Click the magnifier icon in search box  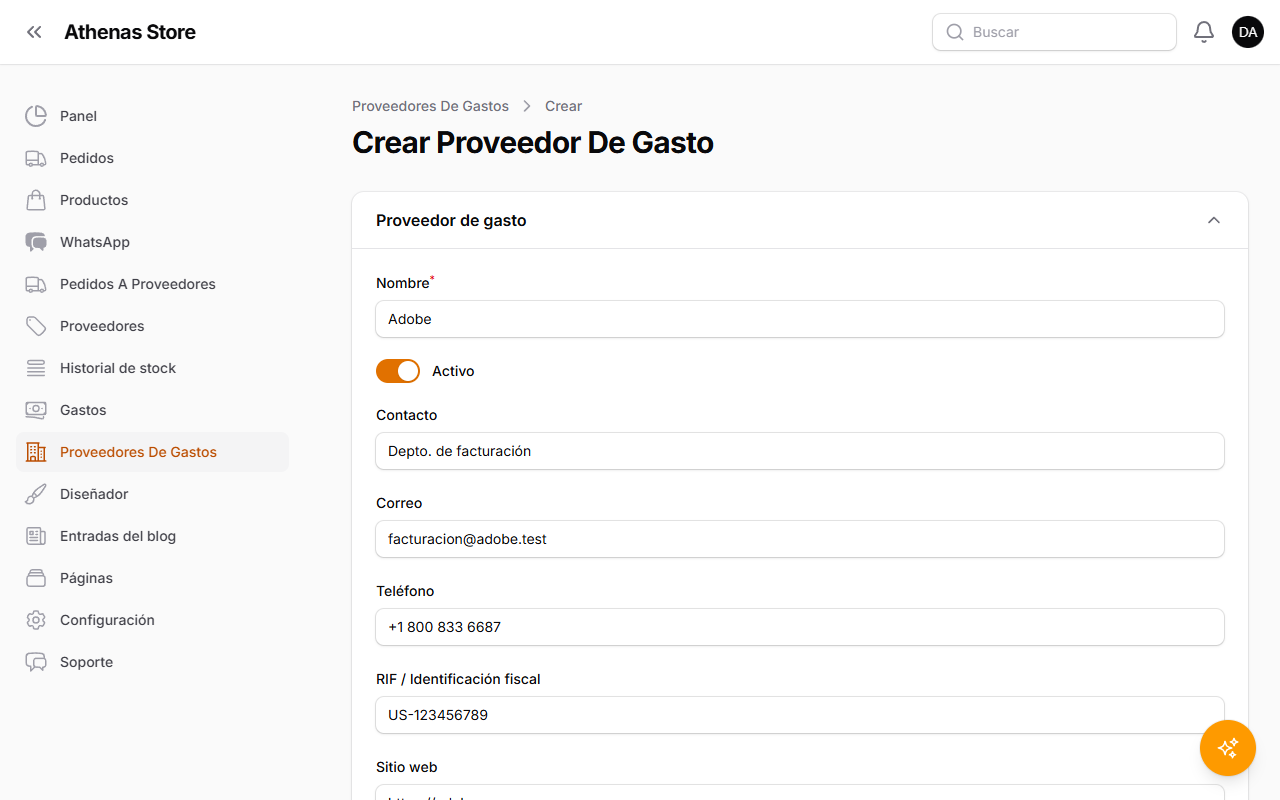coord(955,32)
